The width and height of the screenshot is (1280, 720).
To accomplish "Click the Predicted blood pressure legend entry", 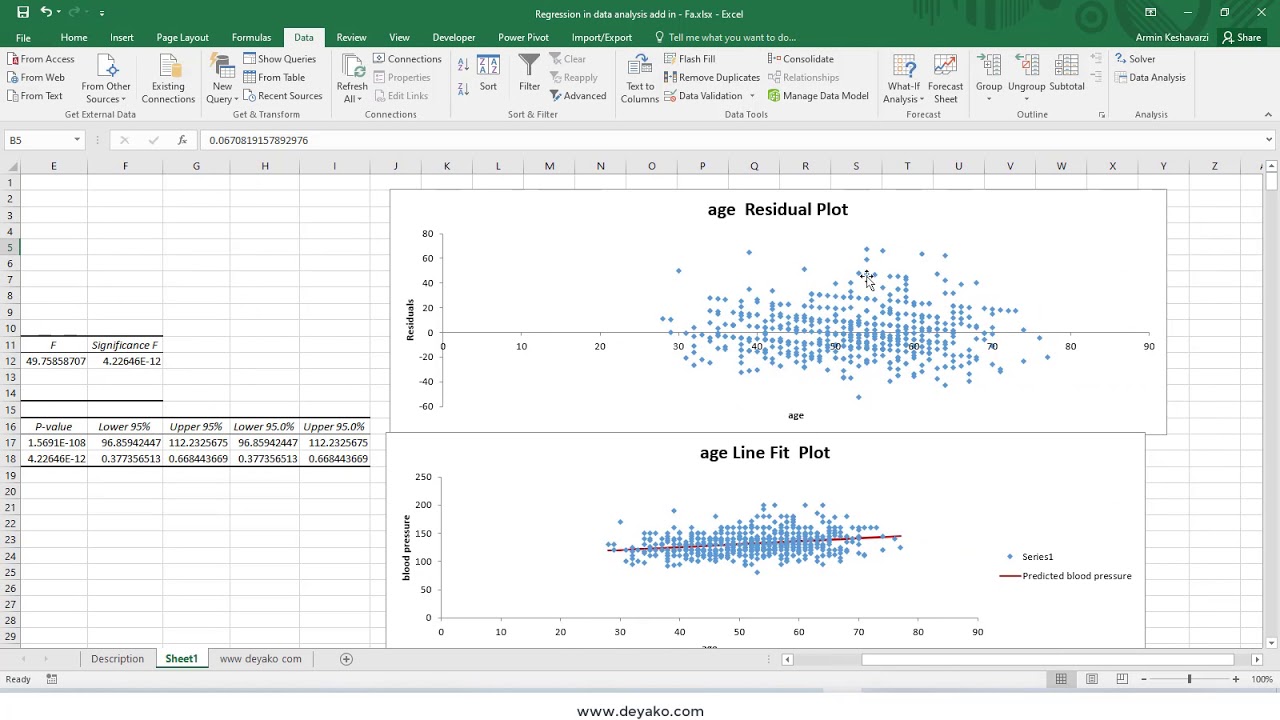I will 1066,576.
